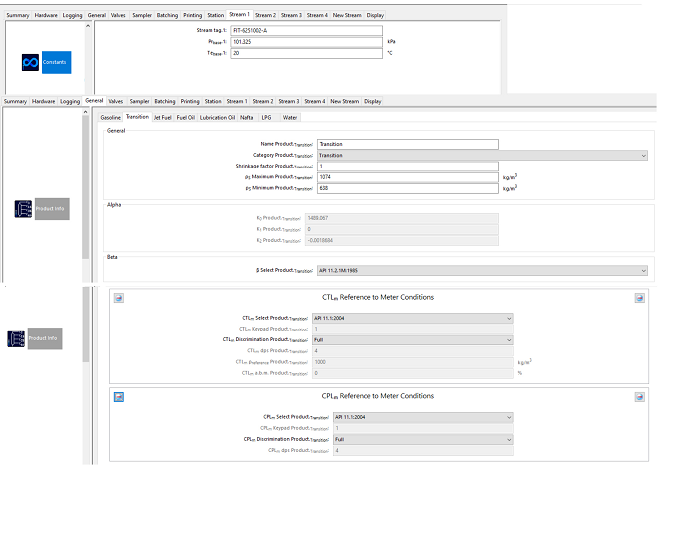The width and height of the screenshot is (682, 546).
Task: Click the sidebar scrollbar beside the CTL section
Action: 86,324
